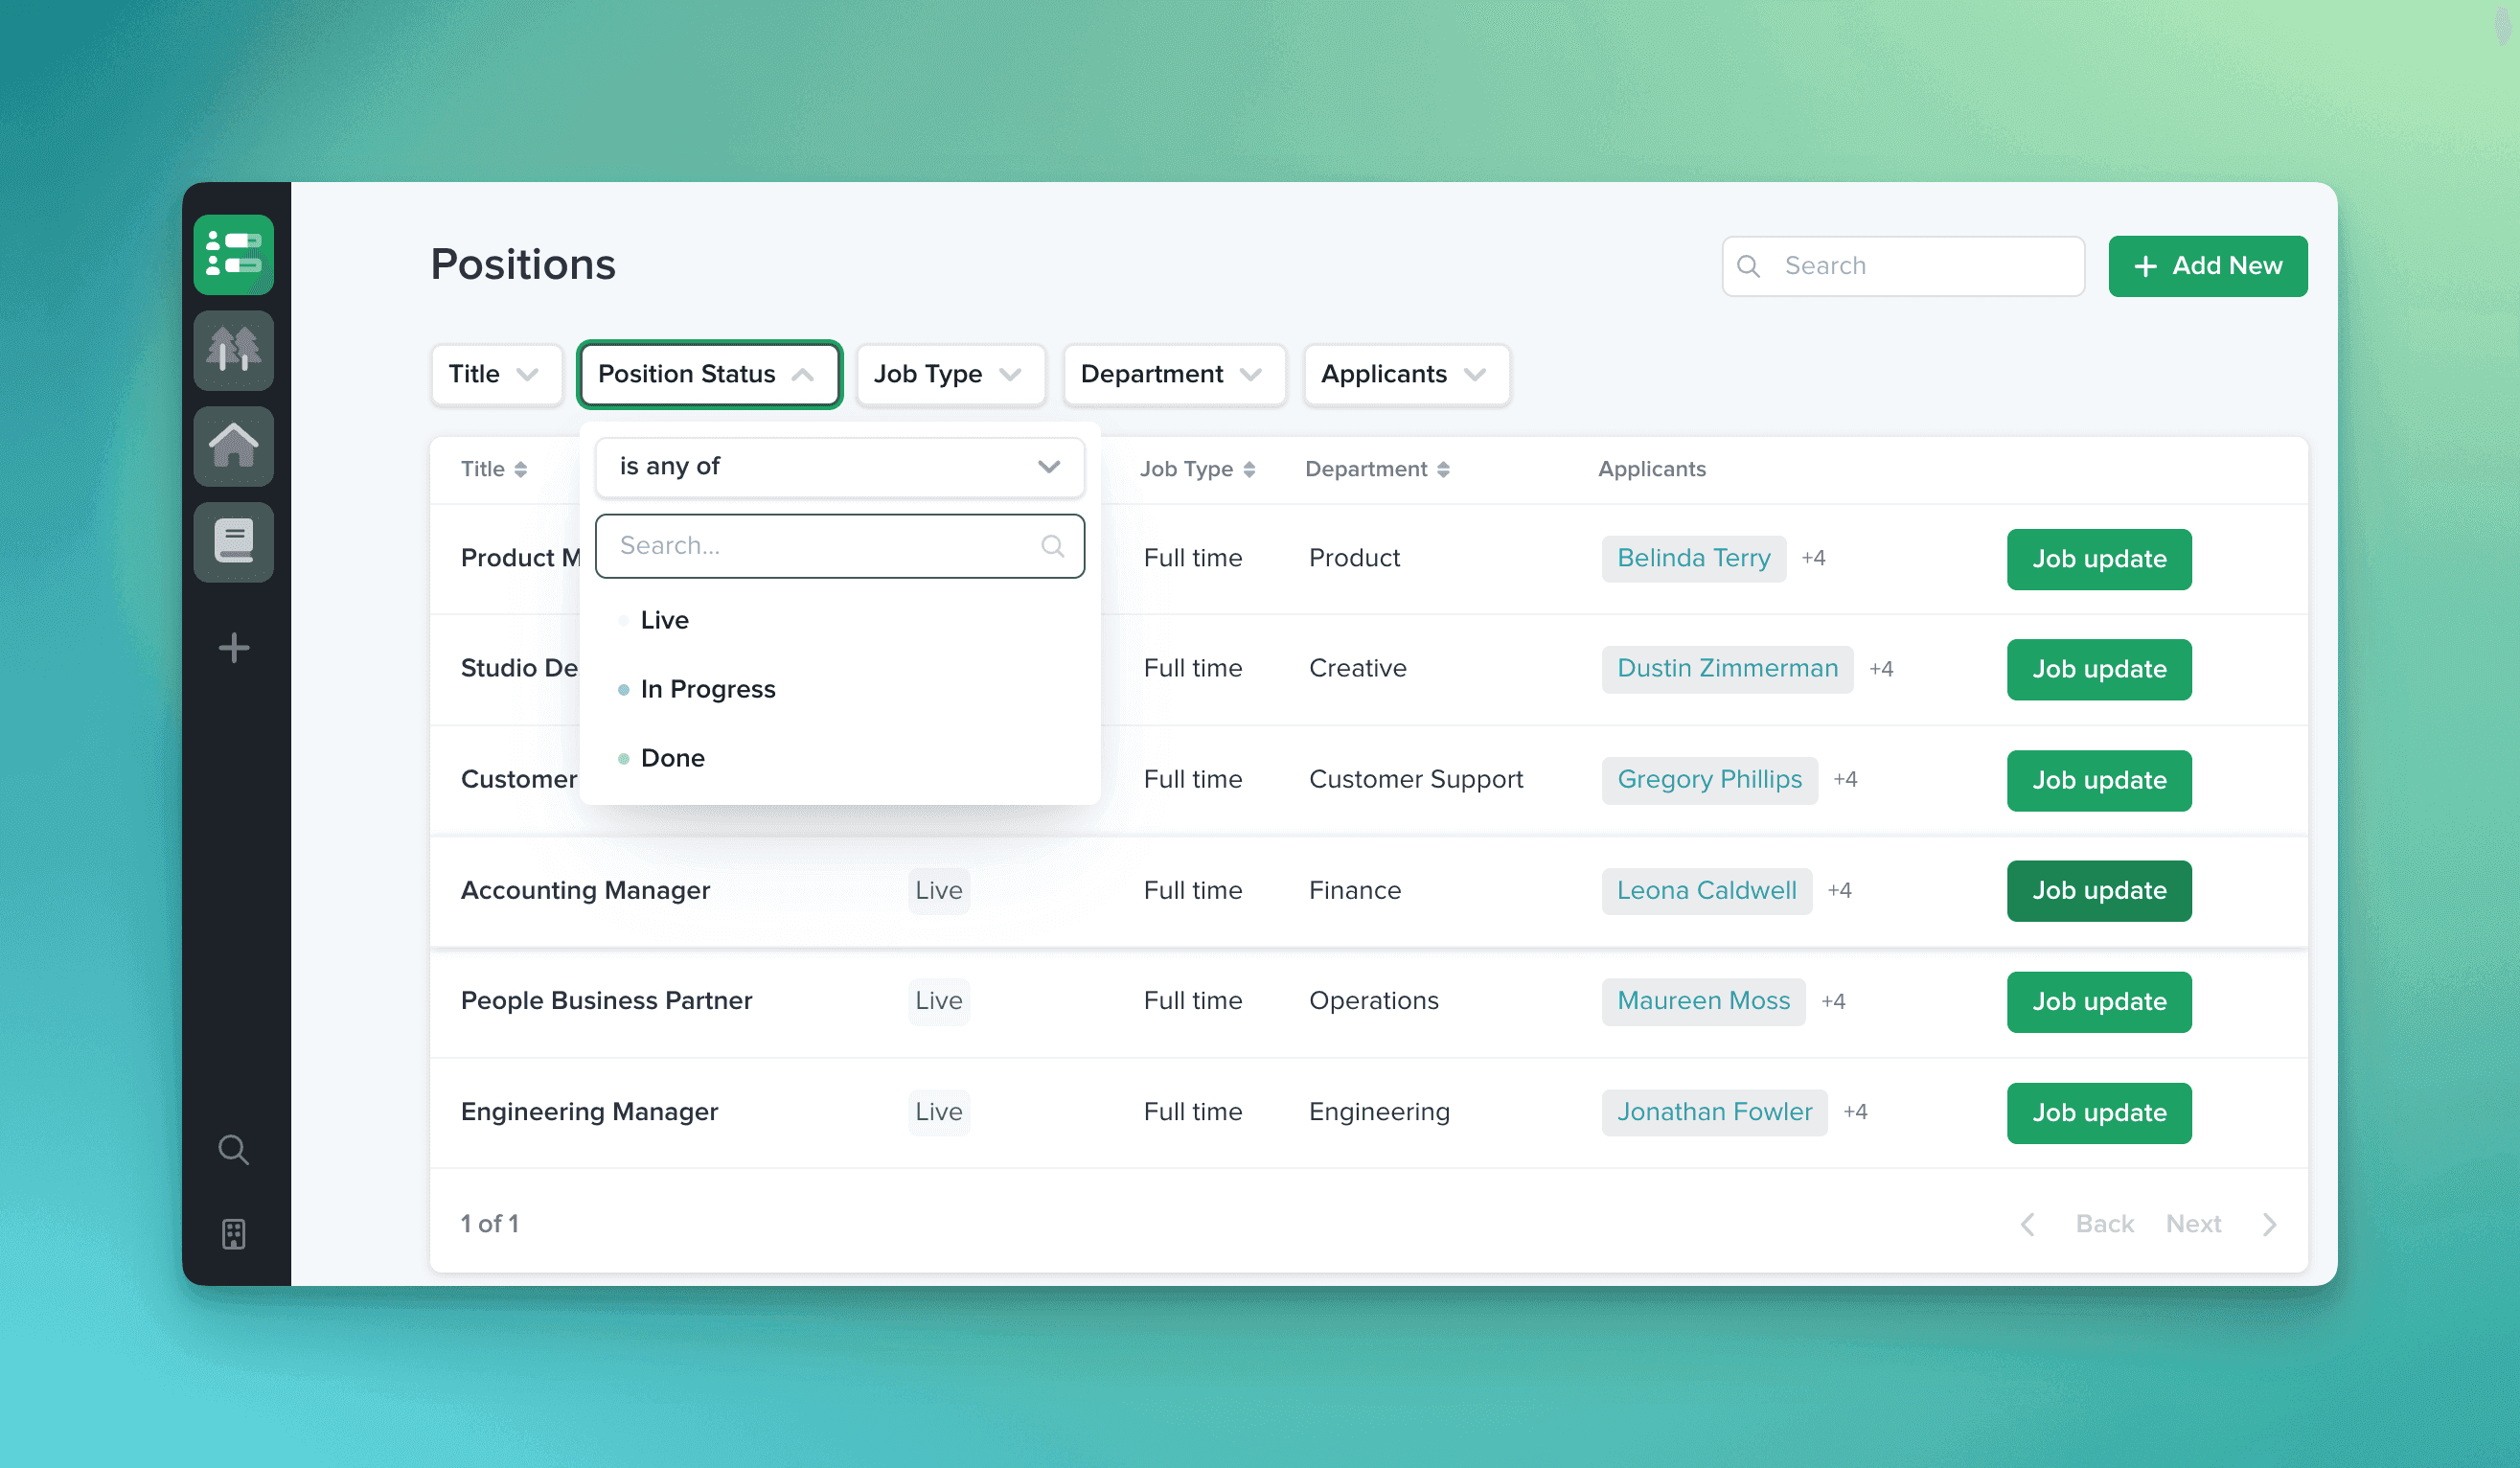Screen dimensions: 2520x1468
Task: Click Job update for Accounting Manager
Action: pos(2098,891)
